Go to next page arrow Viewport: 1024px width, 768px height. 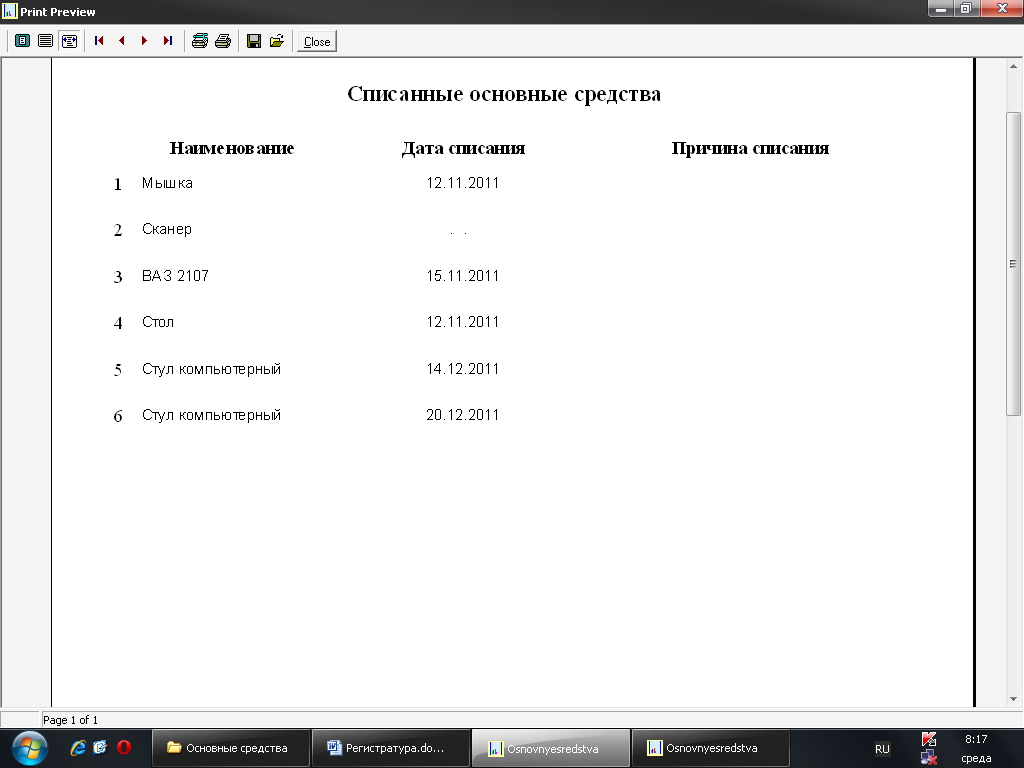pos(144,41)
